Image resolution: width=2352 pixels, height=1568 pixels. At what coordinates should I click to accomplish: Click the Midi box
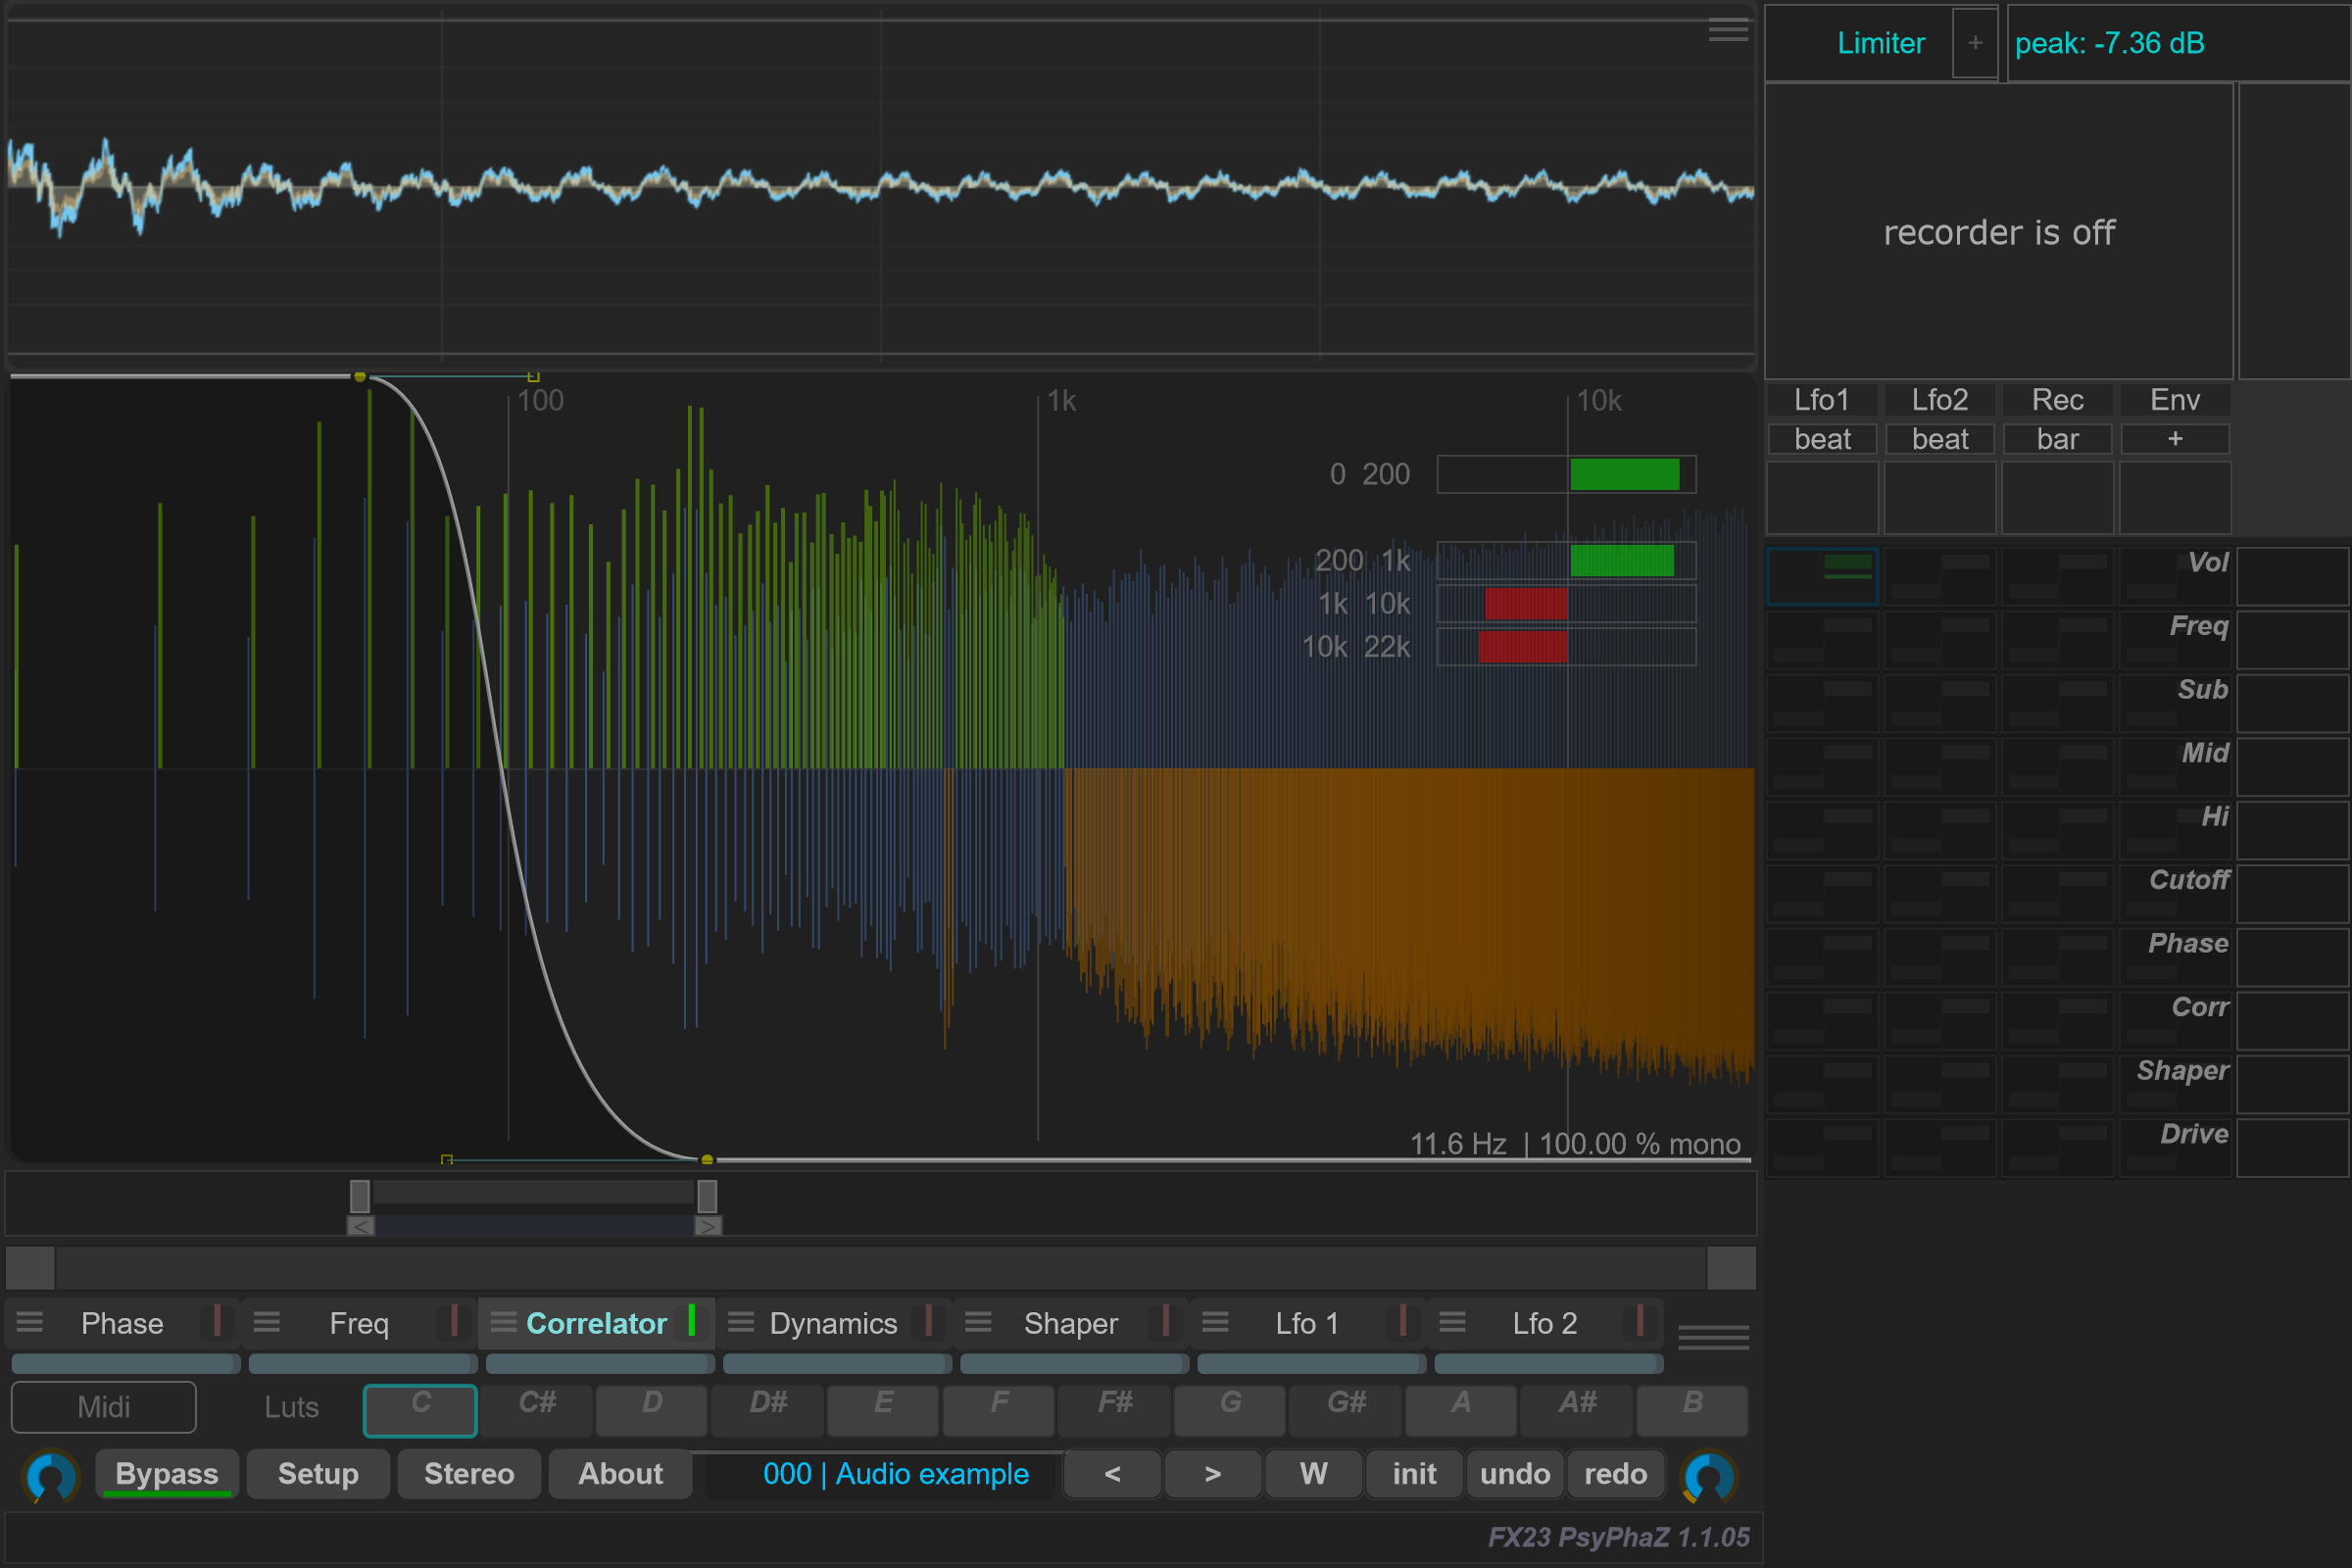[104, 1407]
